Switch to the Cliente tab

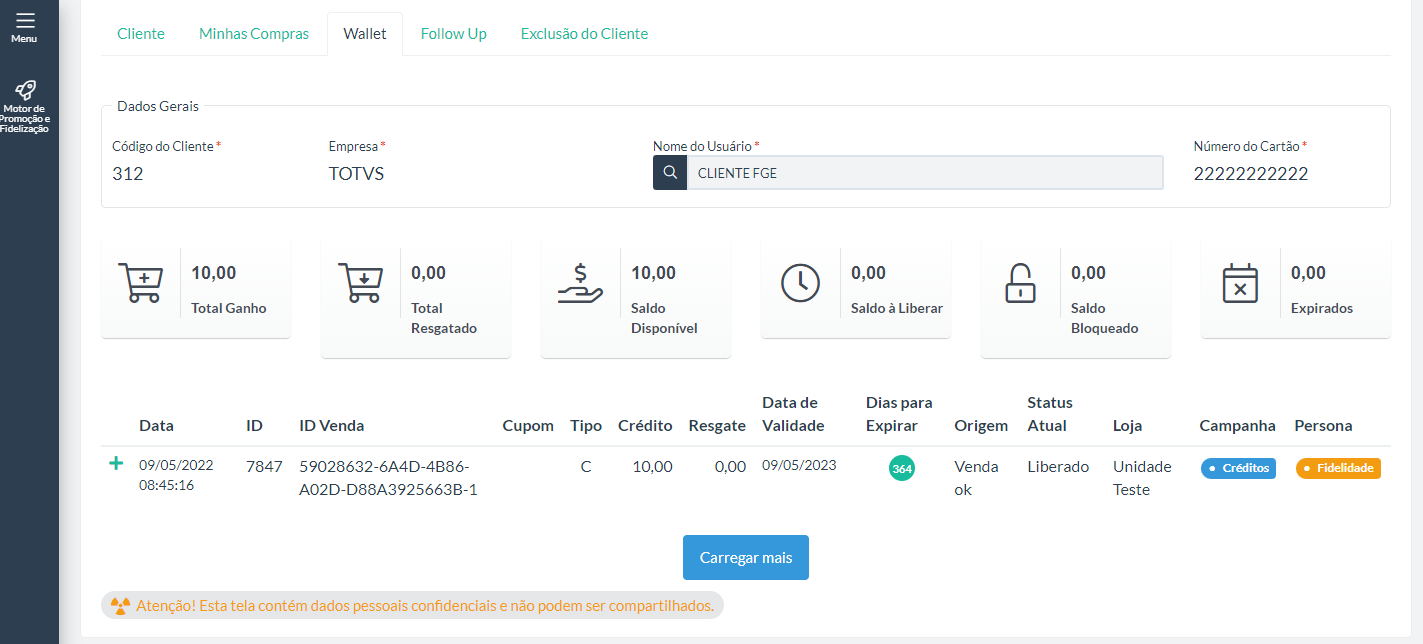(x=141, y=34)
